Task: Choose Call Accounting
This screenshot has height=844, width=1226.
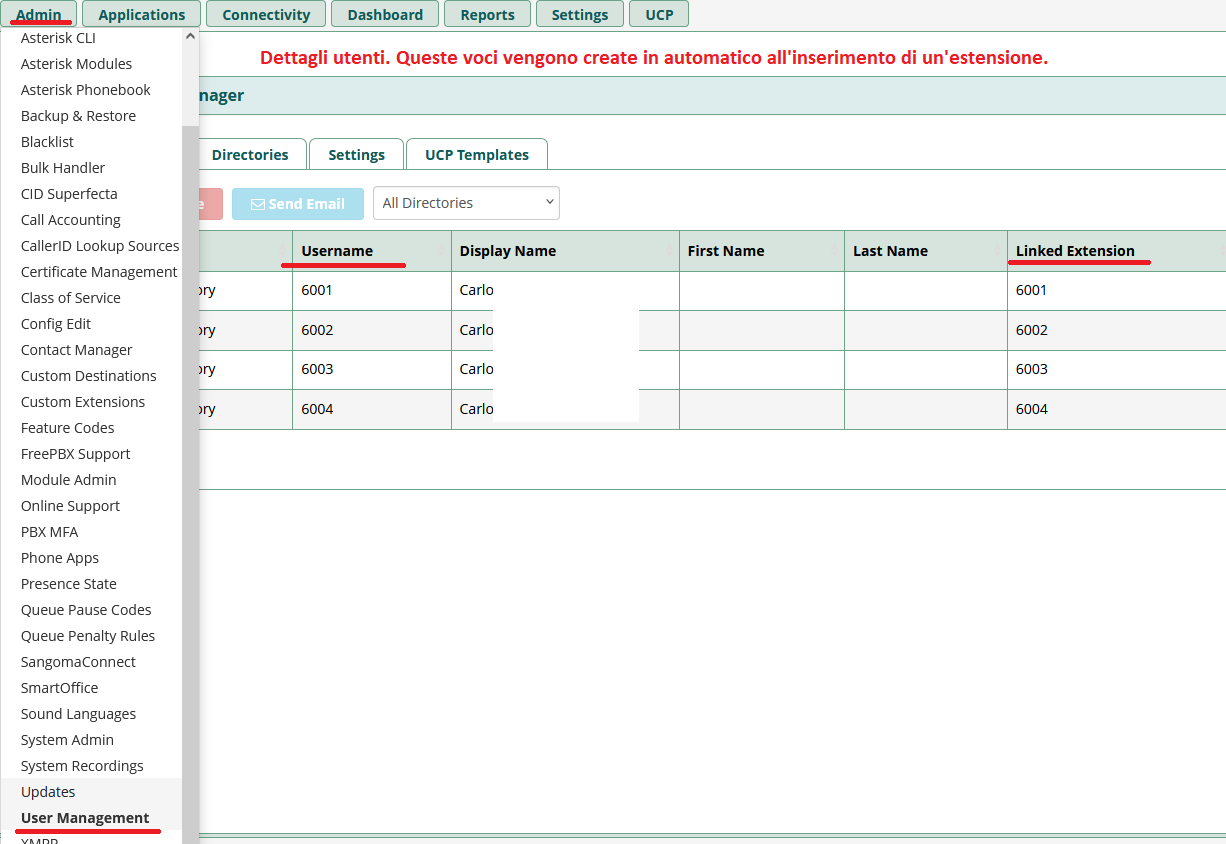Action: 71,220
